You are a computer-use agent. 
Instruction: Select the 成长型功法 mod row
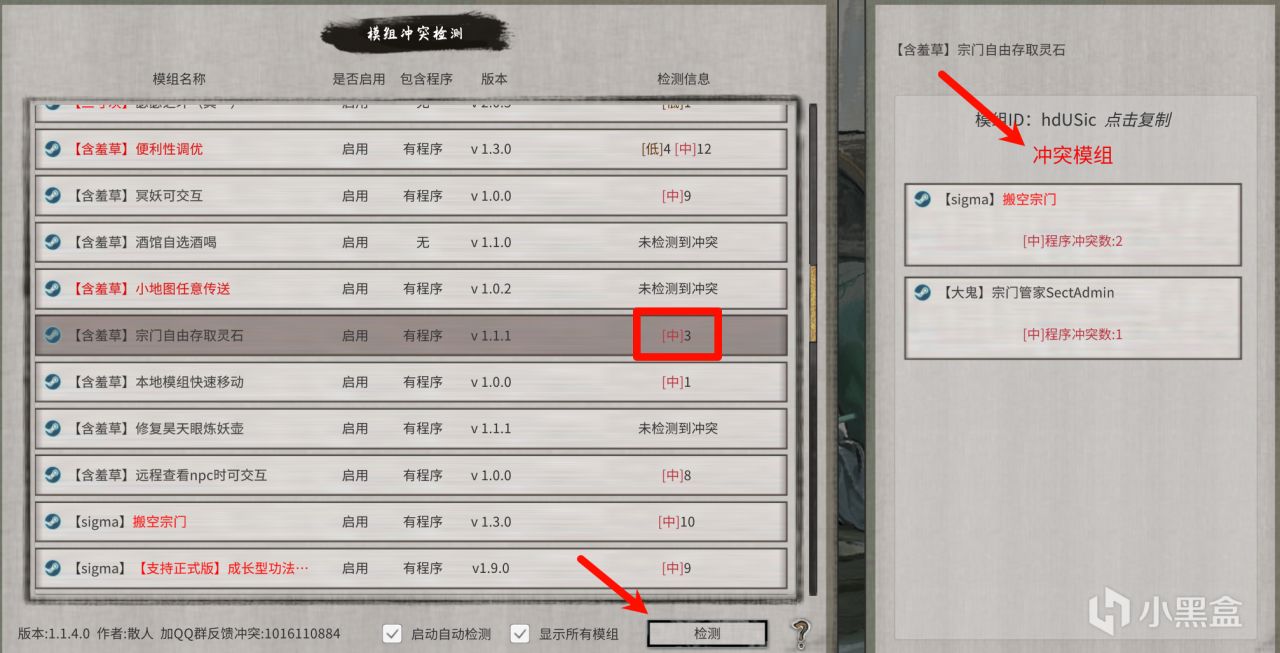pos(411,568)
